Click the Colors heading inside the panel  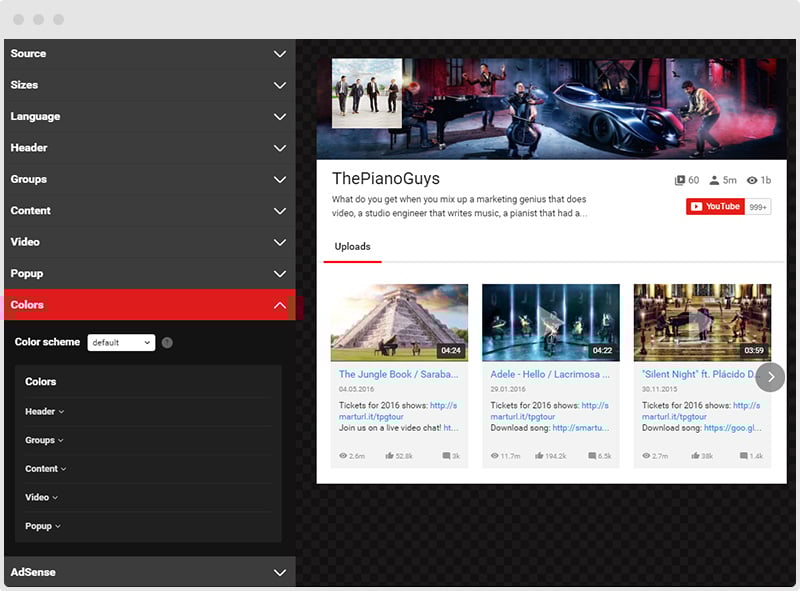41,382
